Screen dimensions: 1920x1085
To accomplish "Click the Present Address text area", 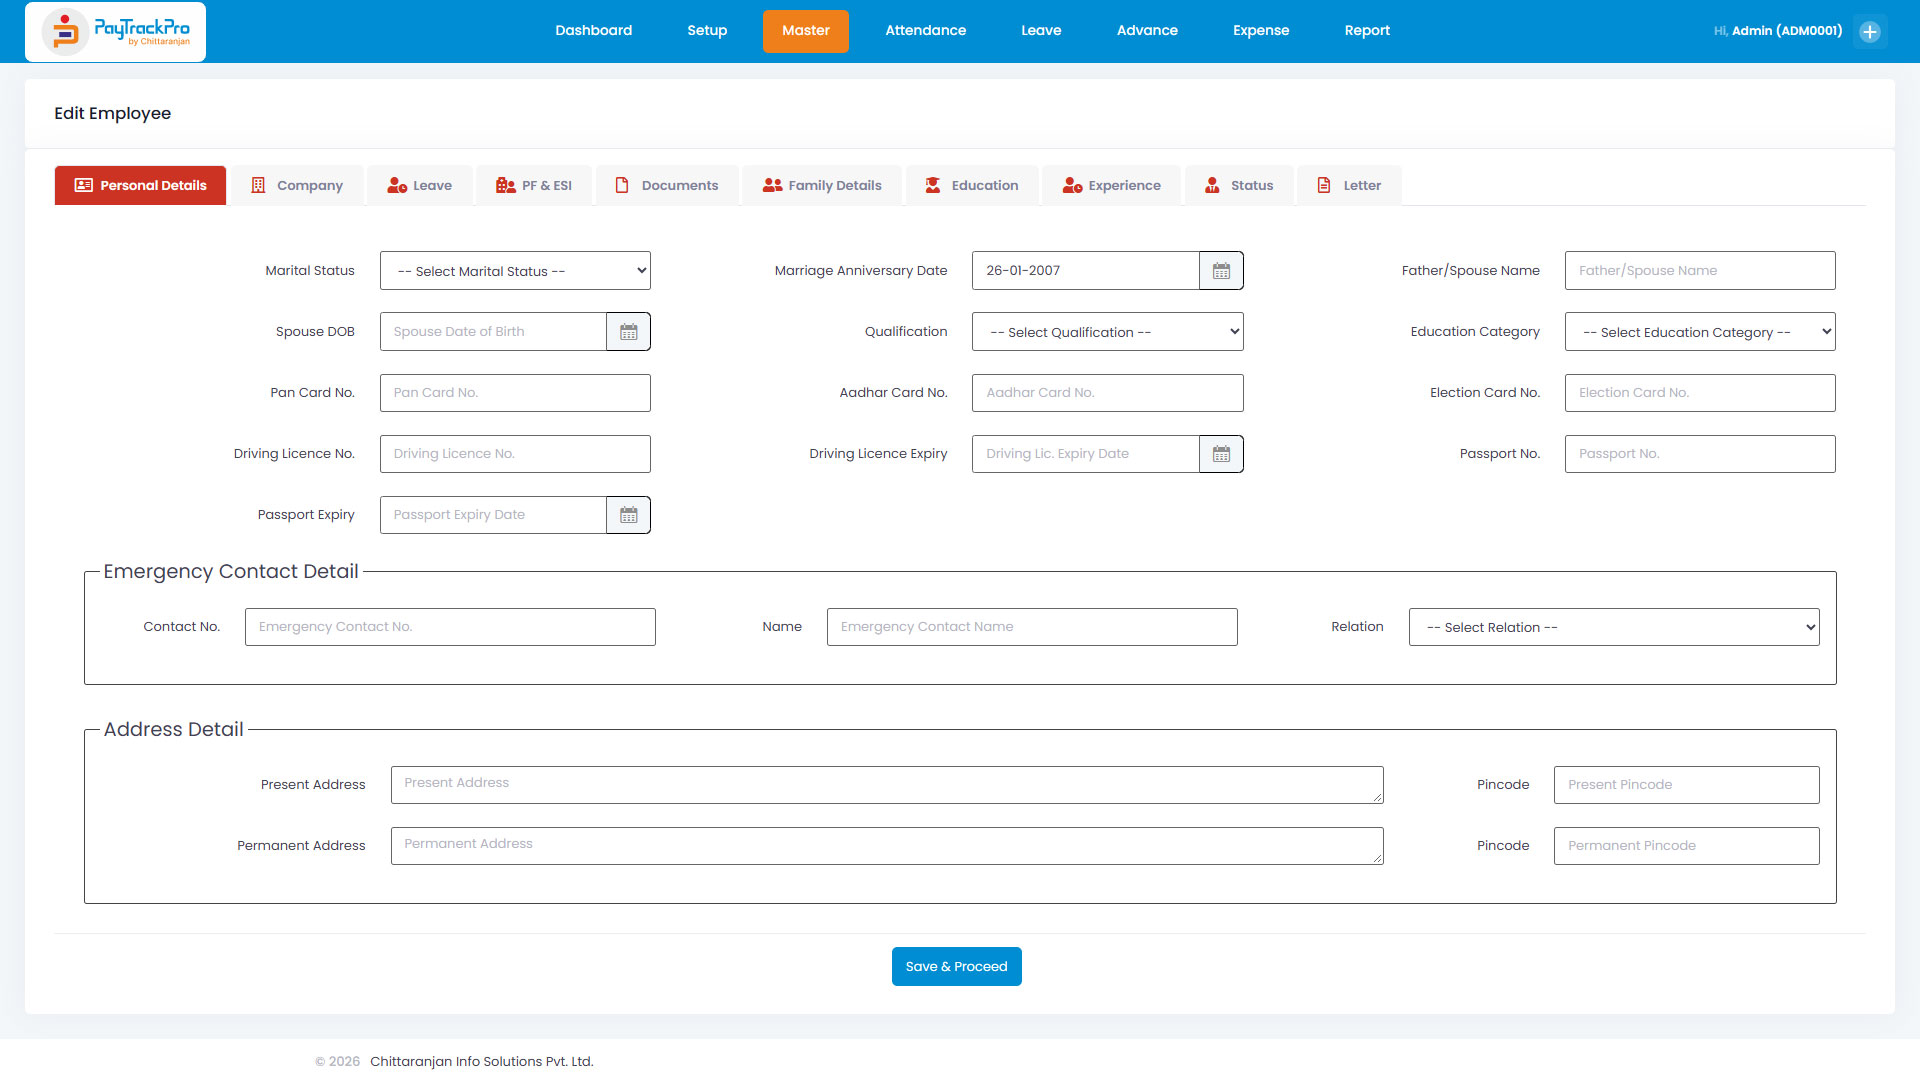I will [x=887, y=785].
